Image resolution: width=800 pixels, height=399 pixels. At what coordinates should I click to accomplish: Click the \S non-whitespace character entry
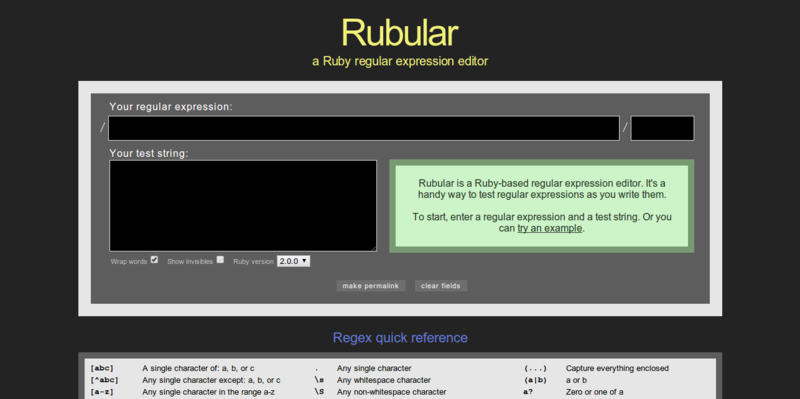(319, 392)
